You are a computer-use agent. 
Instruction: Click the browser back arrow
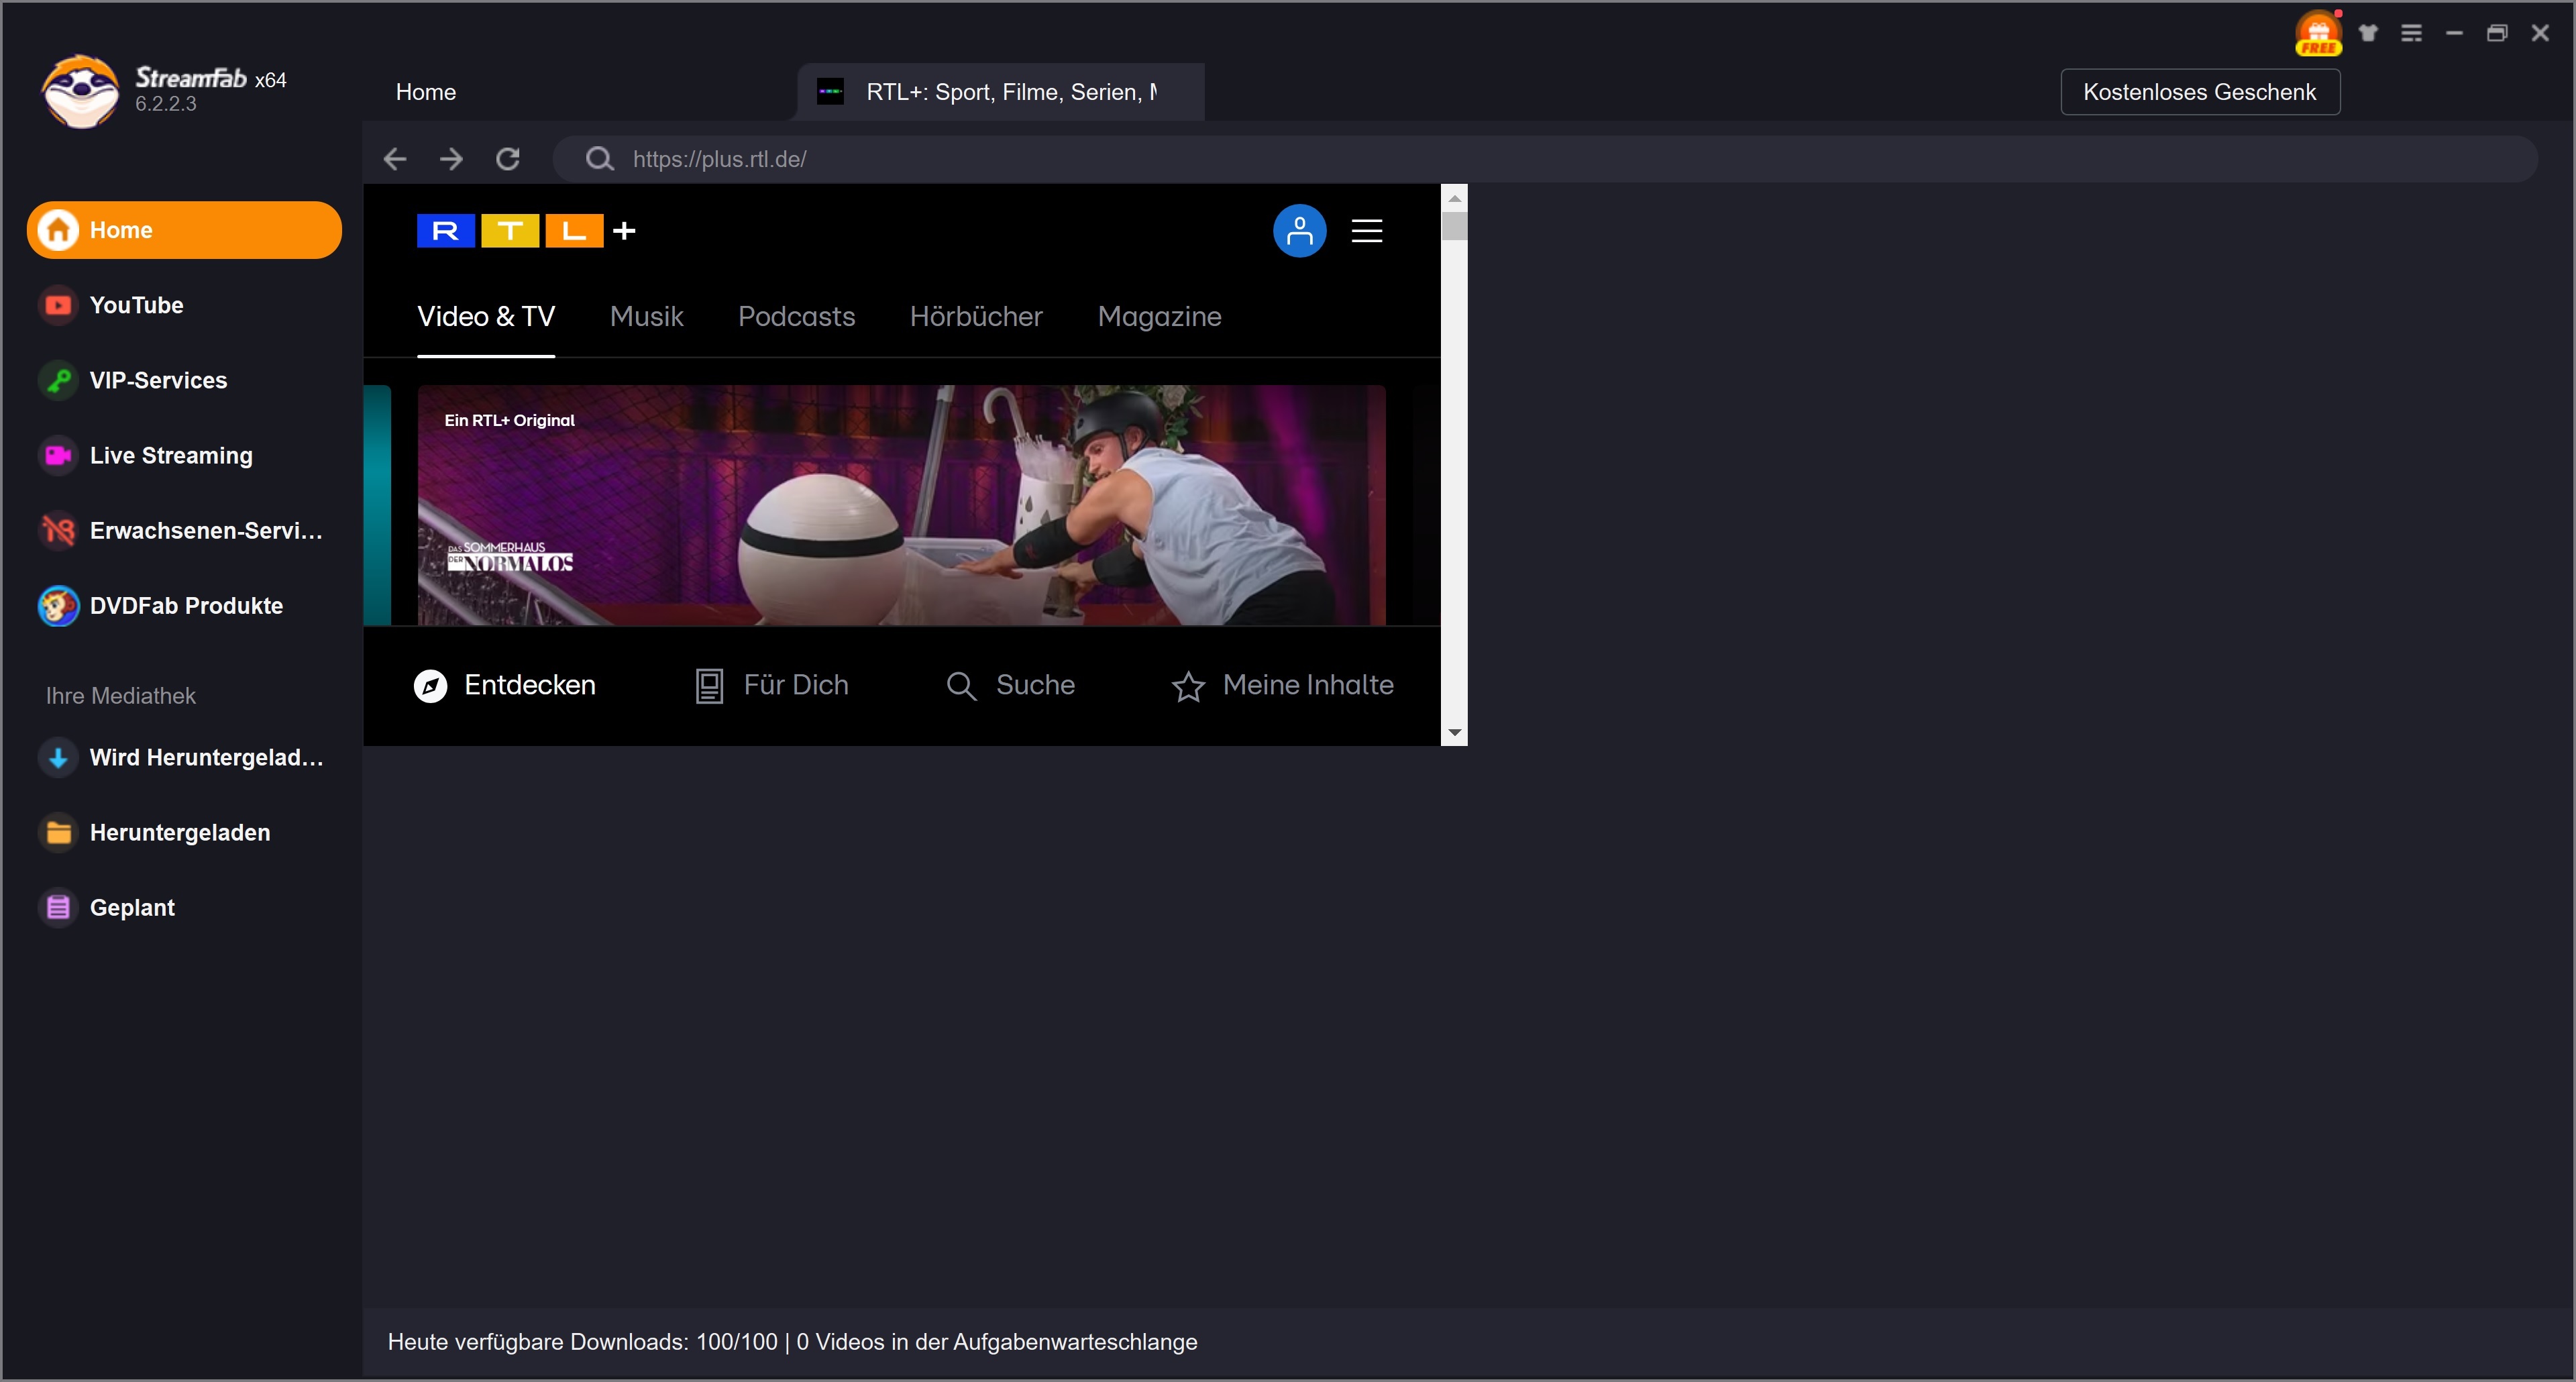click(395, 159)
